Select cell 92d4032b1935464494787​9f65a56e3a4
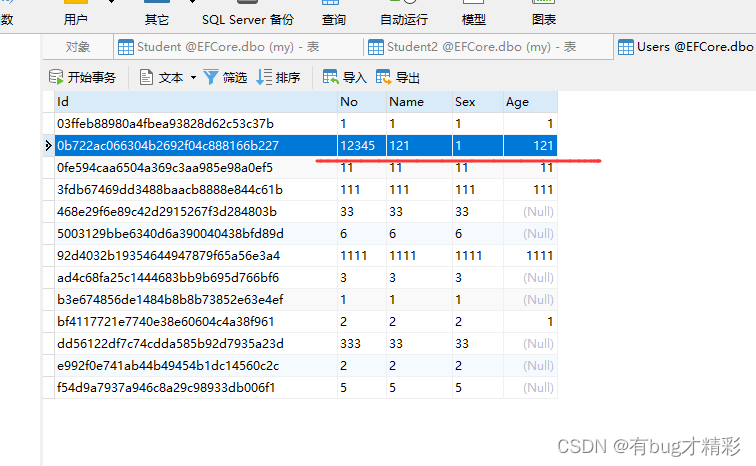 [x=196, y=256]
